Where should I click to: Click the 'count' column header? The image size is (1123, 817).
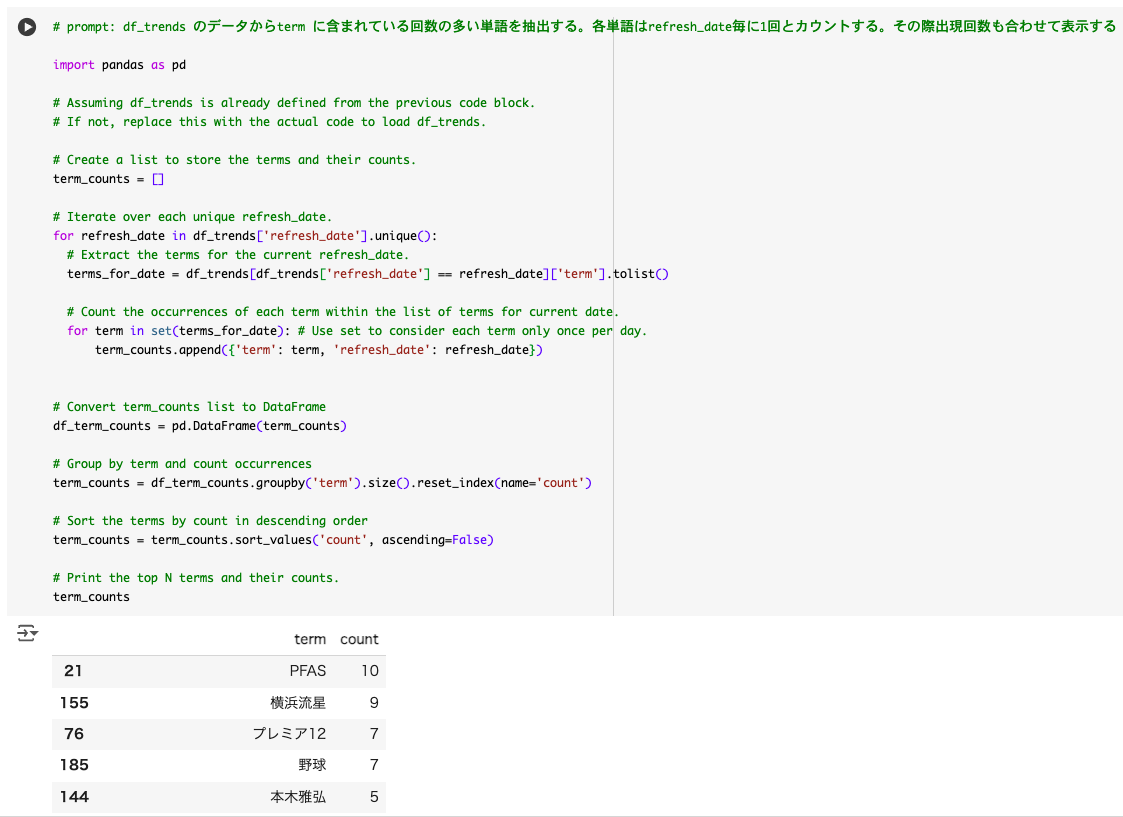click(359, 639)
